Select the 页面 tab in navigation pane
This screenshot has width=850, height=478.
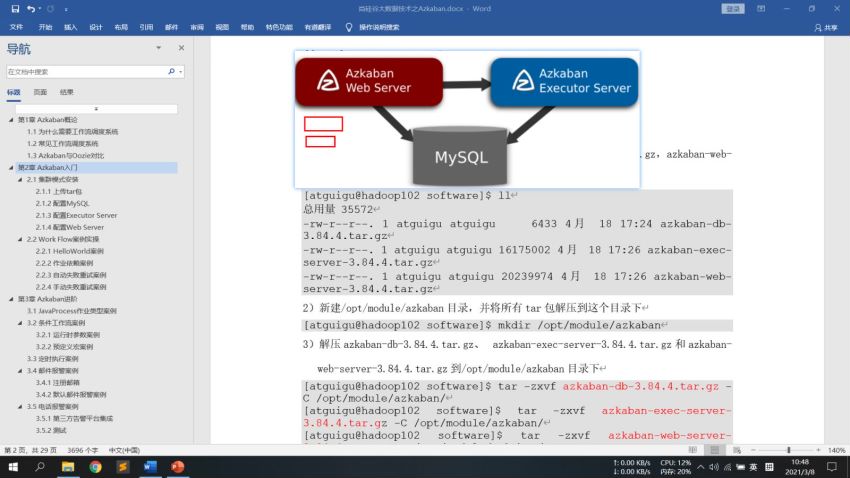tap(41, 92)
